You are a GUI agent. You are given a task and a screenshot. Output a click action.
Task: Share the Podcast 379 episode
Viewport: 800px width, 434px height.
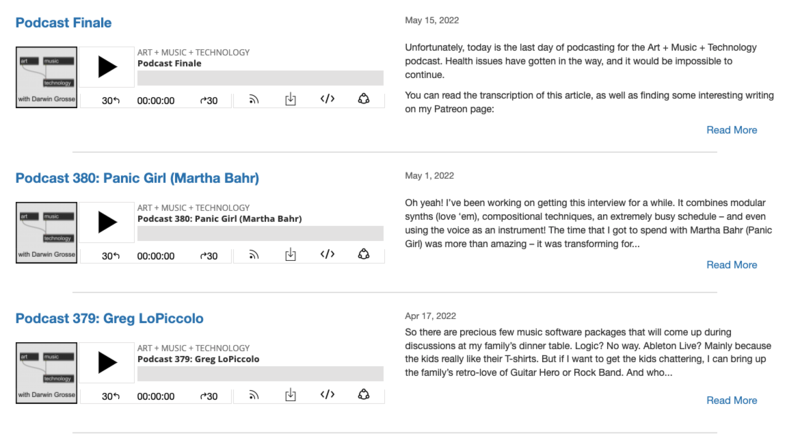point(364,395)
